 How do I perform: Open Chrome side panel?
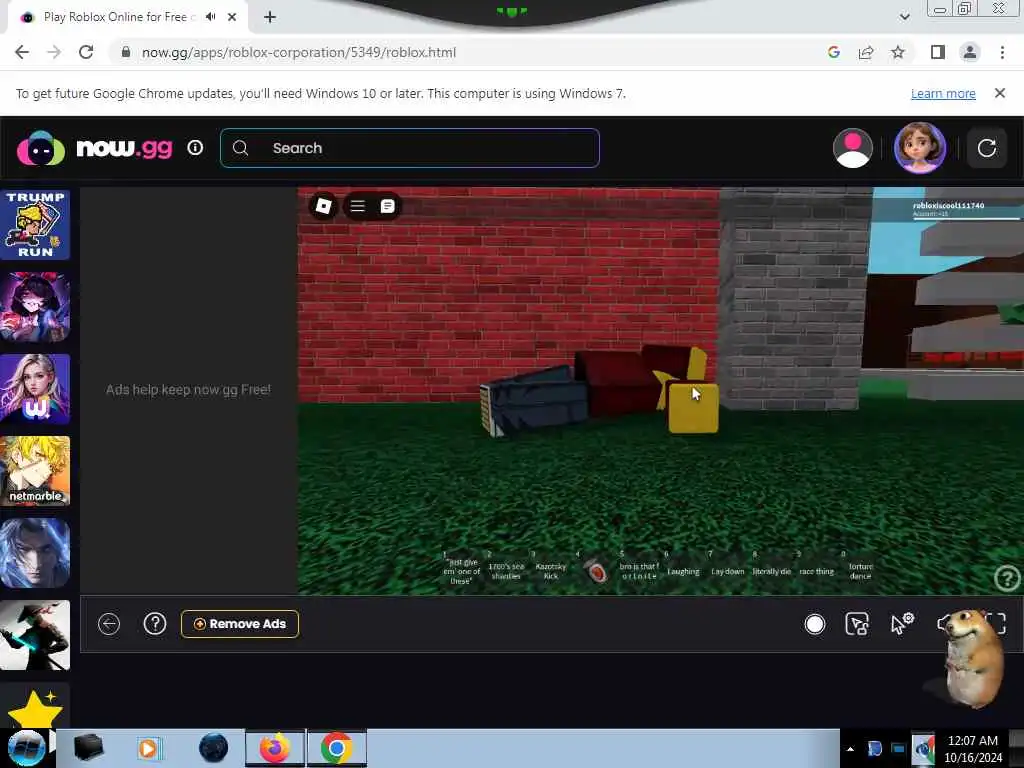[x=938, y=52]
